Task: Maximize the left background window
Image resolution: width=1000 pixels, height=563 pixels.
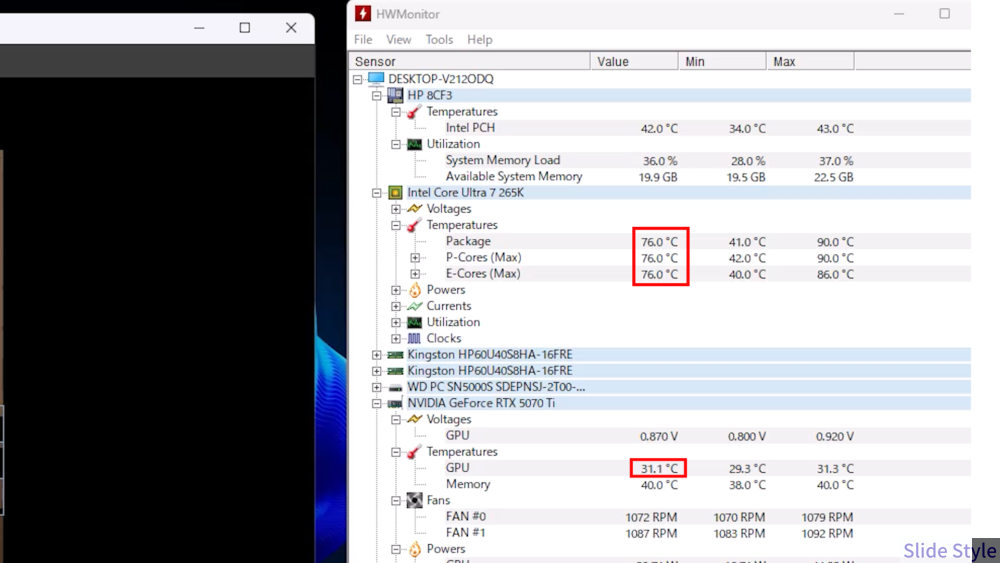Action: pos(245,27)
